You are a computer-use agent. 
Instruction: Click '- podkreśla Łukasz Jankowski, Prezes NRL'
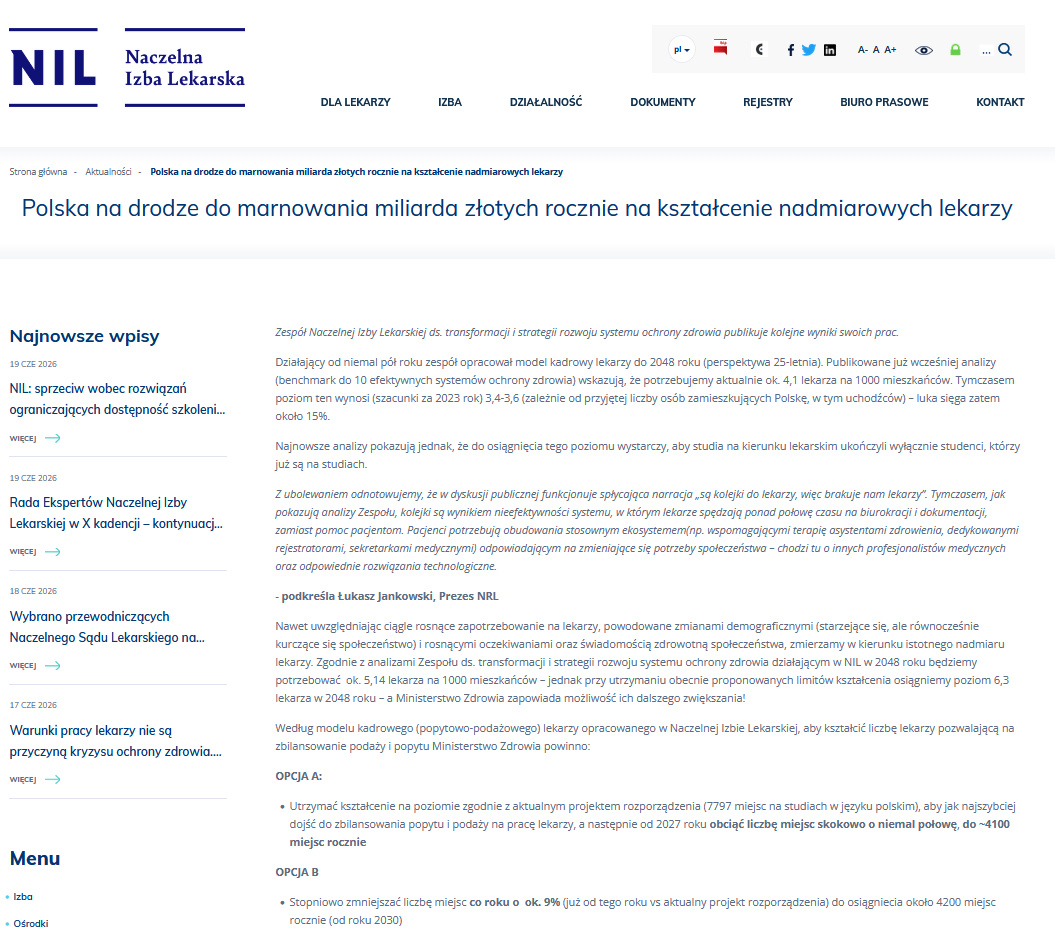point(387,596)
